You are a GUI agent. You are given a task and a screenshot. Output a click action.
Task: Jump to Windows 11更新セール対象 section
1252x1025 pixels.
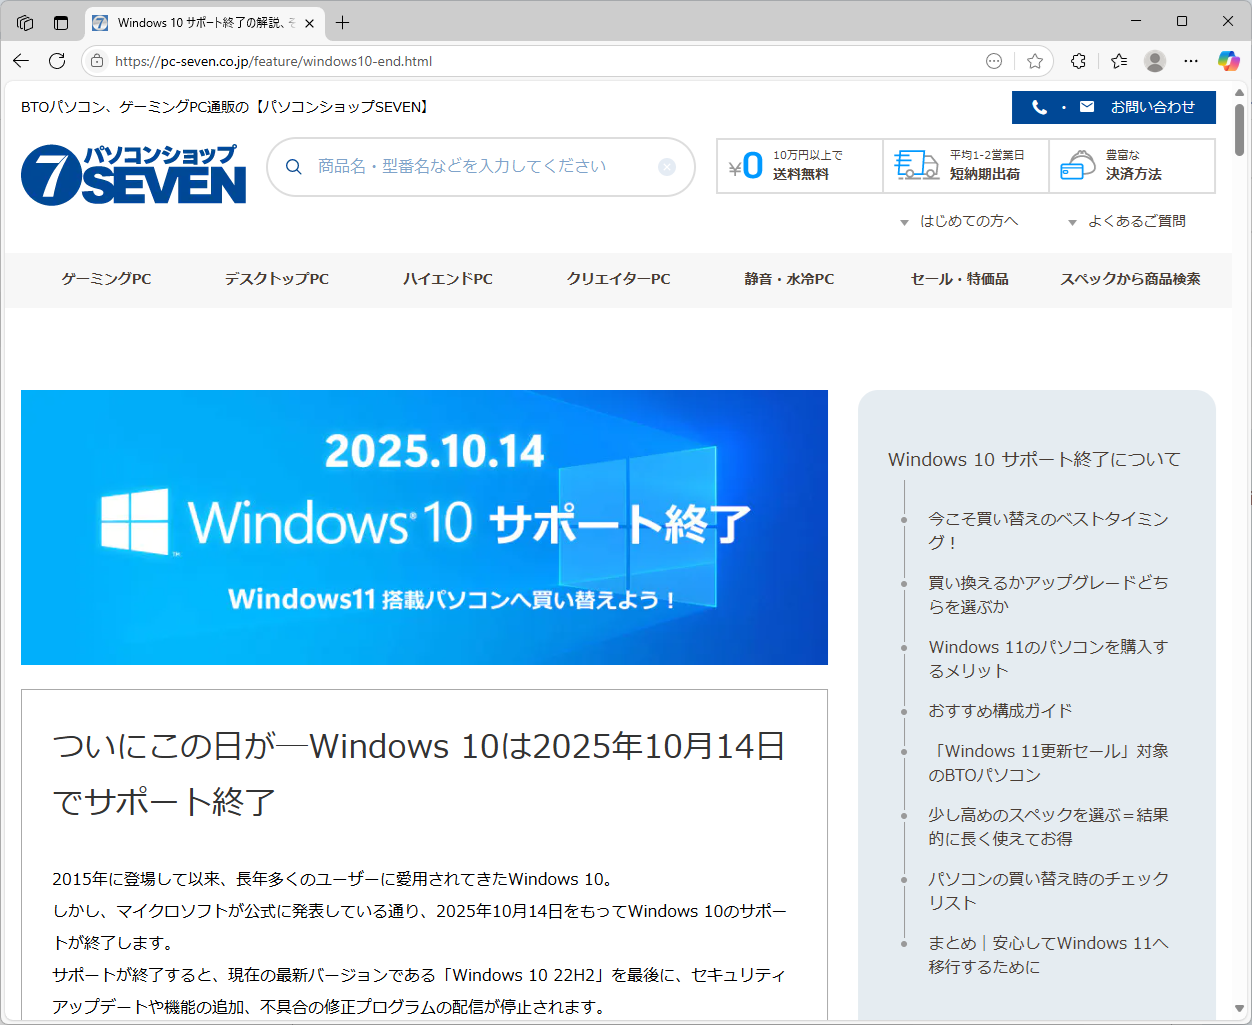[x=1048, y=763]
